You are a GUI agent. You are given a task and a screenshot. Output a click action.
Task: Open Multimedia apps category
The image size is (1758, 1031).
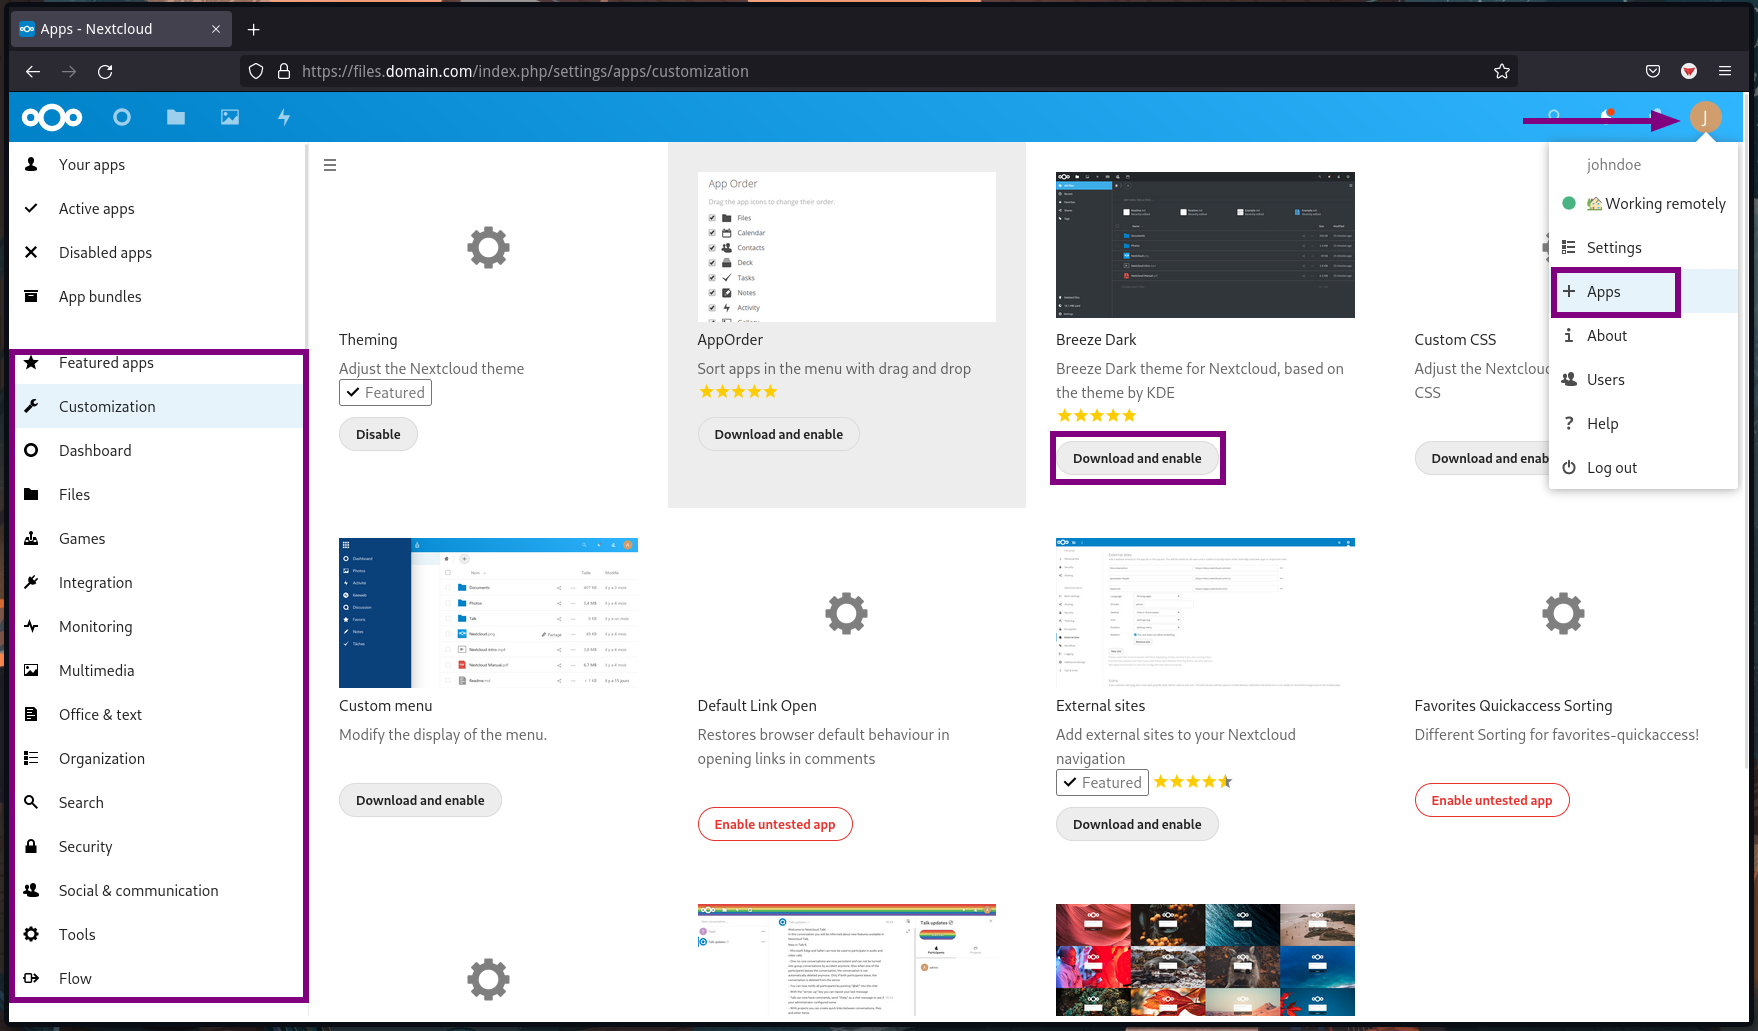(158, 671)
